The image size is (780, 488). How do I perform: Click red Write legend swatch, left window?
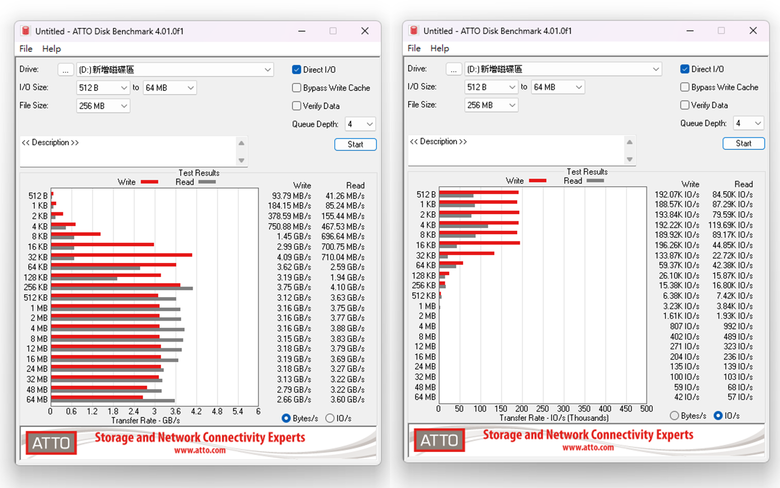[x=149, y=182]
